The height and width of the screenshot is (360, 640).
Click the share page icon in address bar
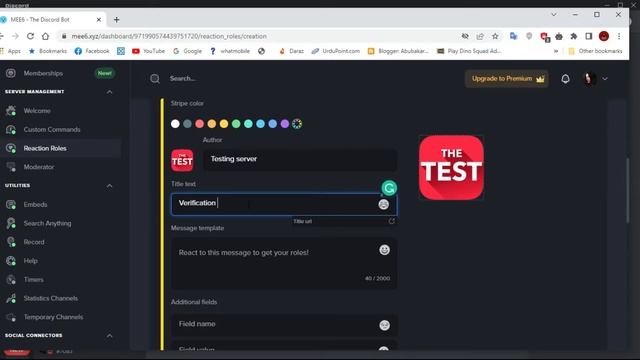click(x=480, y=36)
